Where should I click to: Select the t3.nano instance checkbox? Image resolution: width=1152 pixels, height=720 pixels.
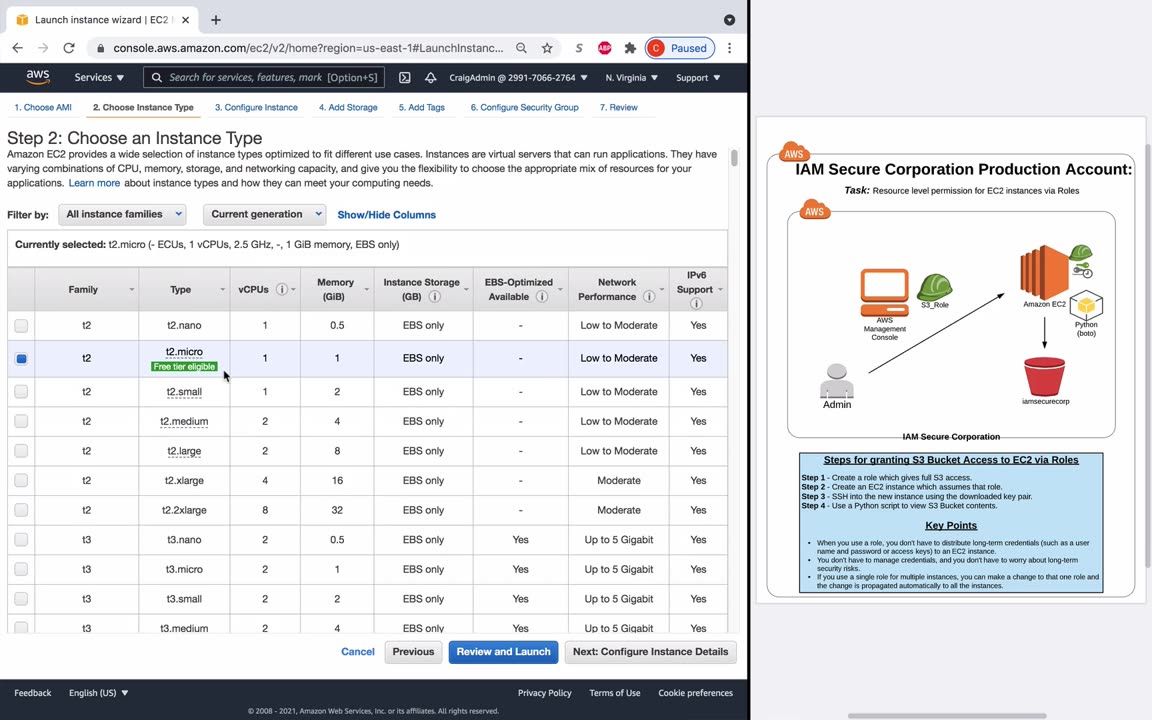click(x=21, y=539)
